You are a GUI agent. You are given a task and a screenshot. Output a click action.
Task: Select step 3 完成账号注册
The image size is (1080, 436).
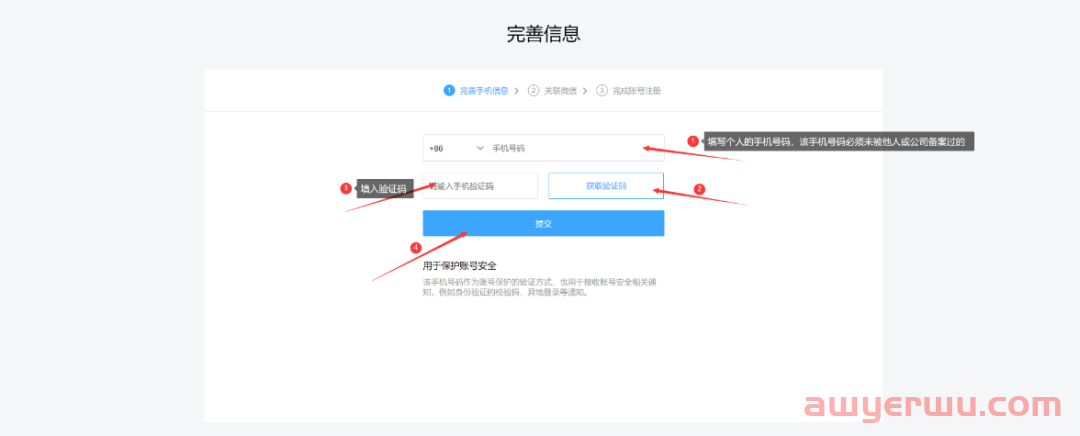pos(629,90)
